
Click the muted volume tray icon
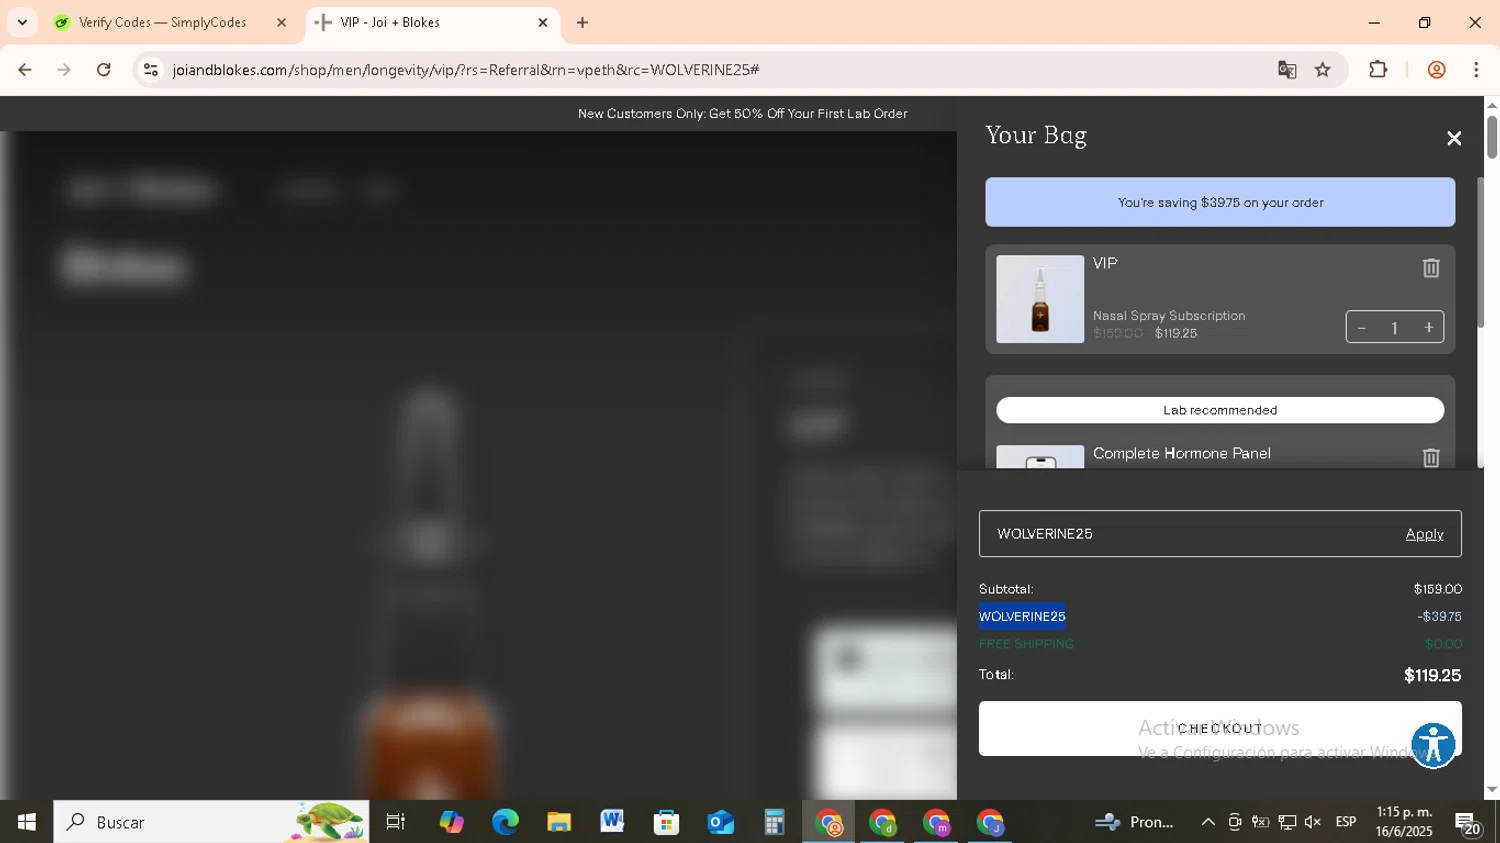(x=1313, y=822)
